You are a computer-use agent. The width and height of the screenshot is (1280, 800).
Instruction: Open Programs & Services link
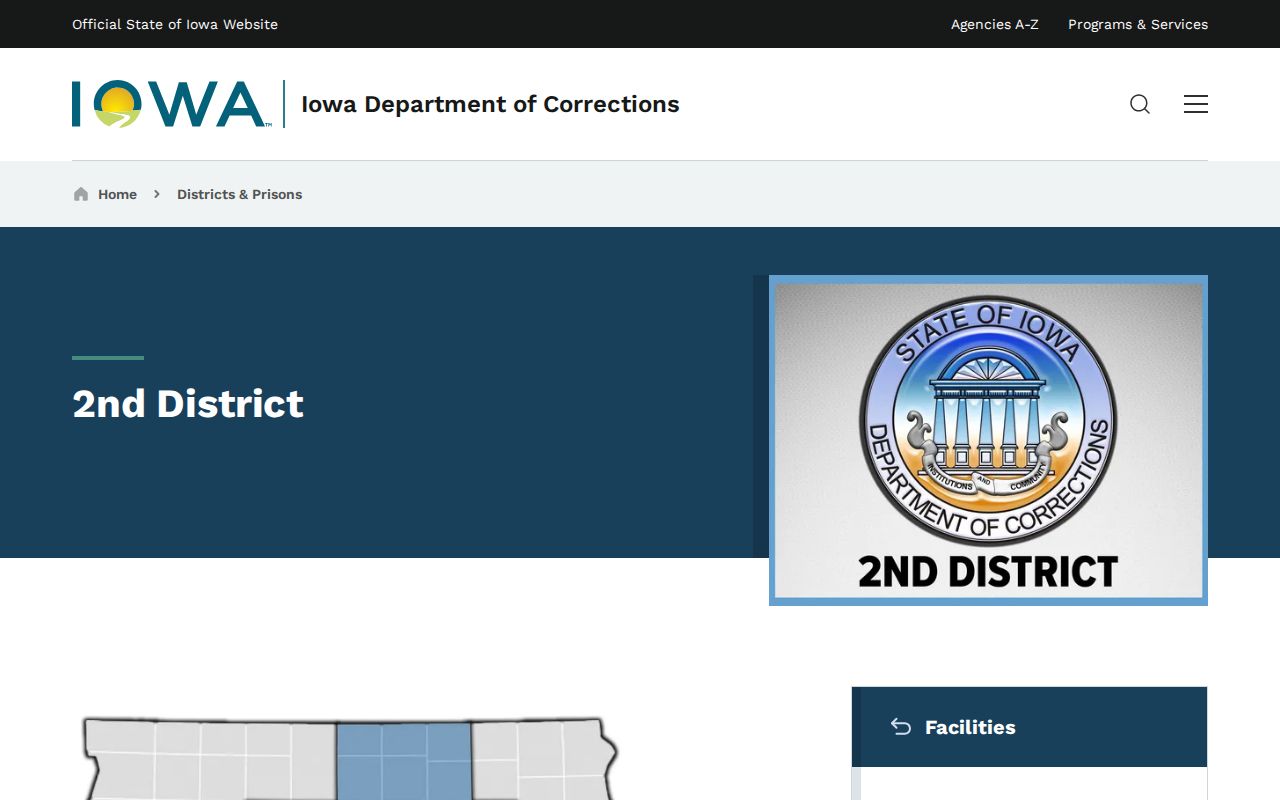1138,24
